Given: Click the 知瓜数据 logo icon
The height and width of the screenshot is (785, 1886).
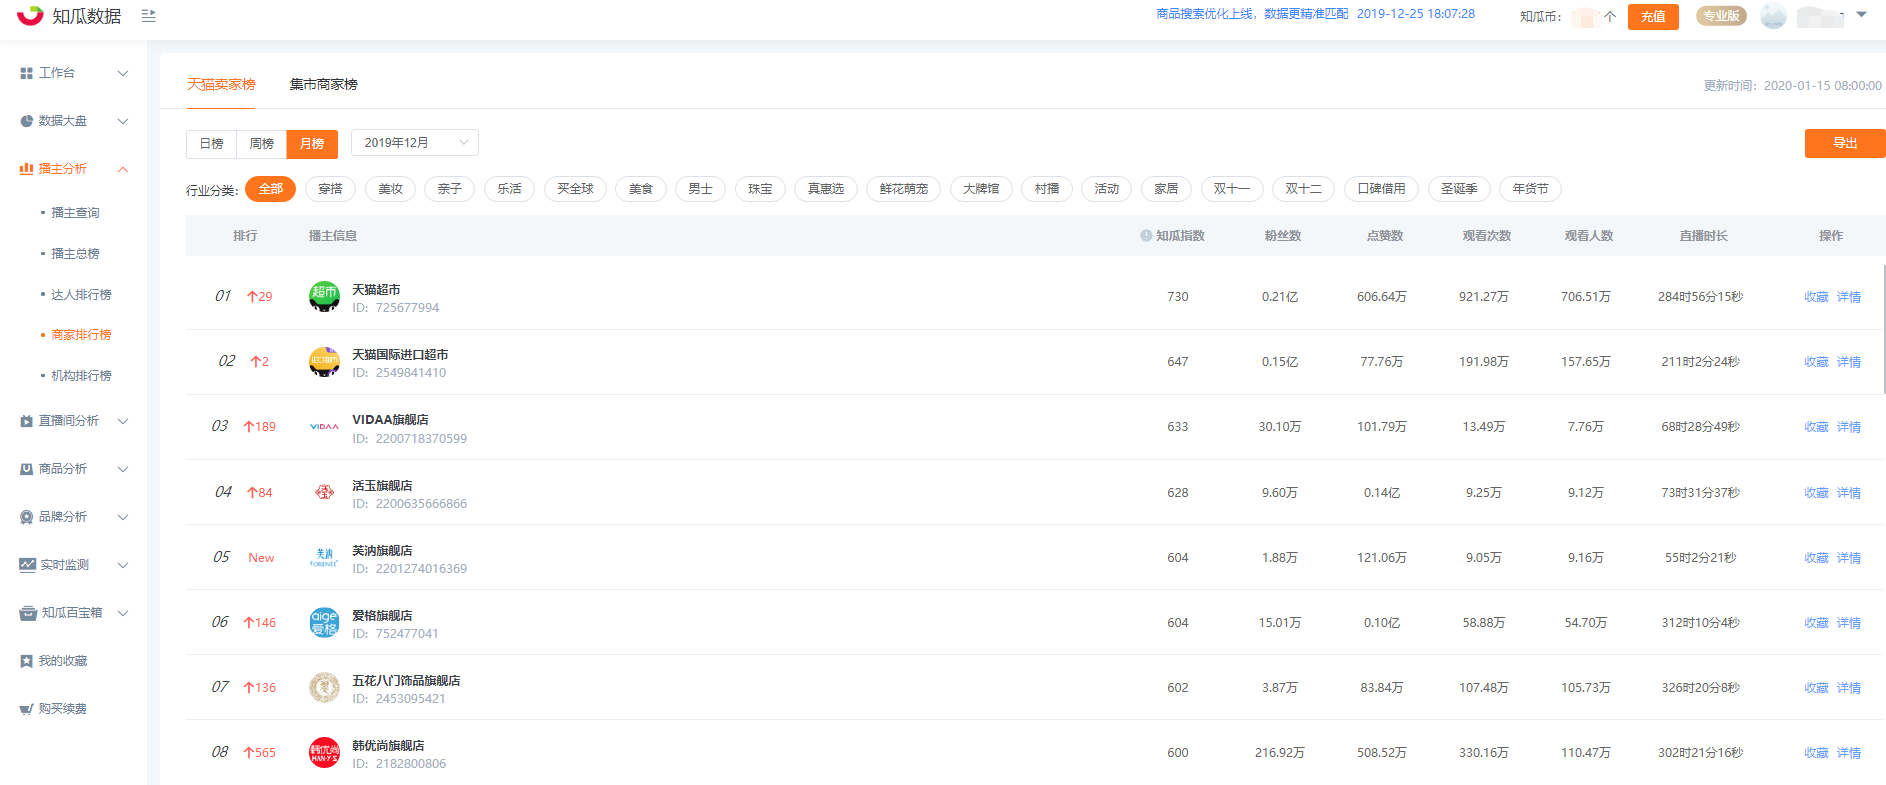Looking at the screenshot, I should [30, 14].
